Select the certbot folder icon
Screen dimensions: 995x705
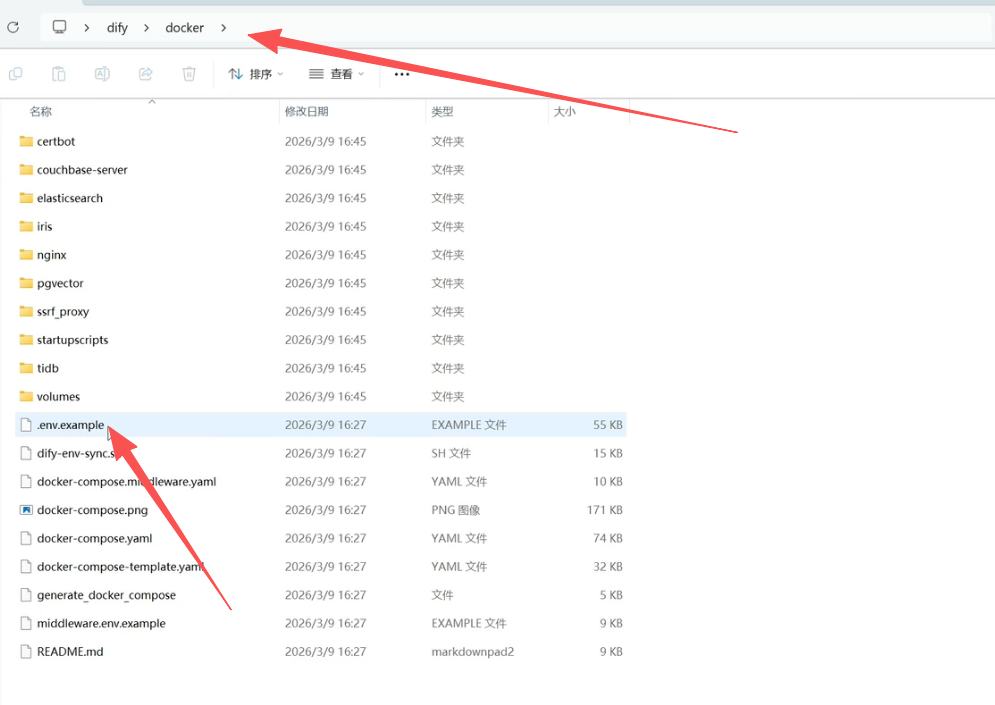(x=26, y=141)
